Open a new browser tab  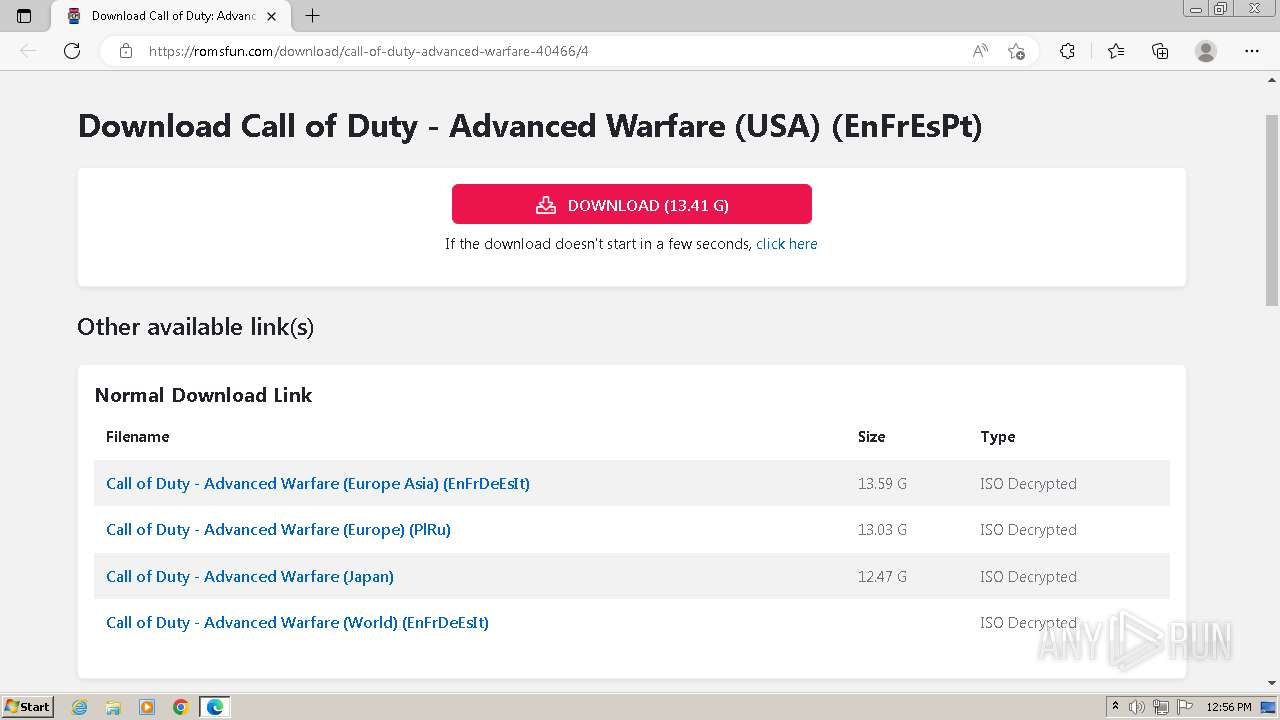tap(312, 16)
